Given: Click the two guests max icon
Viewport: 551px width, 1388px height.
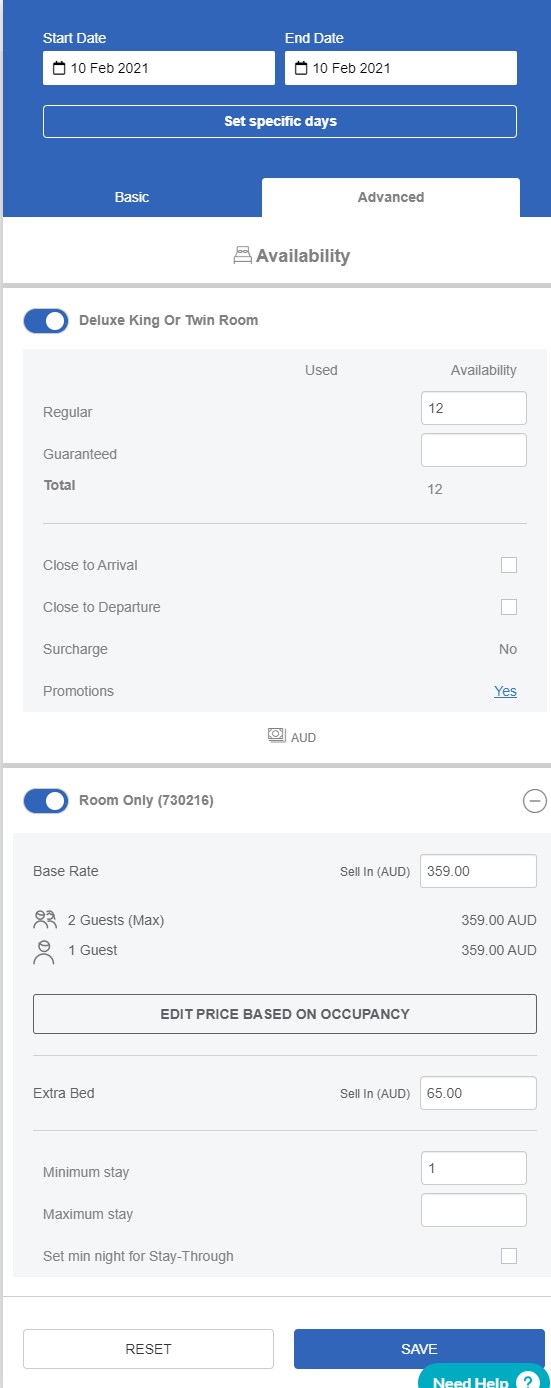Looking at the screenshot, I should tap(45, 920).
